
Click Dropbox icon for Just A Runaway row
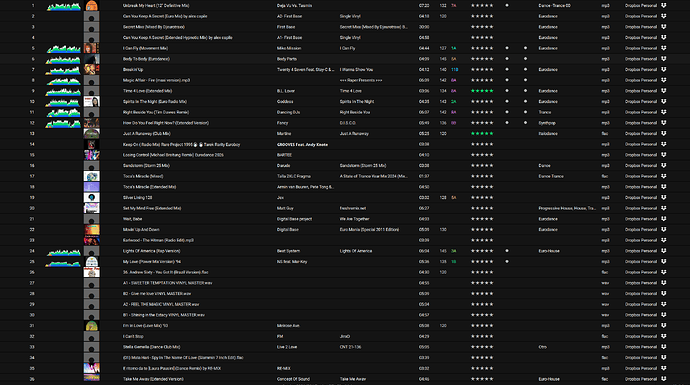point(664,134)
